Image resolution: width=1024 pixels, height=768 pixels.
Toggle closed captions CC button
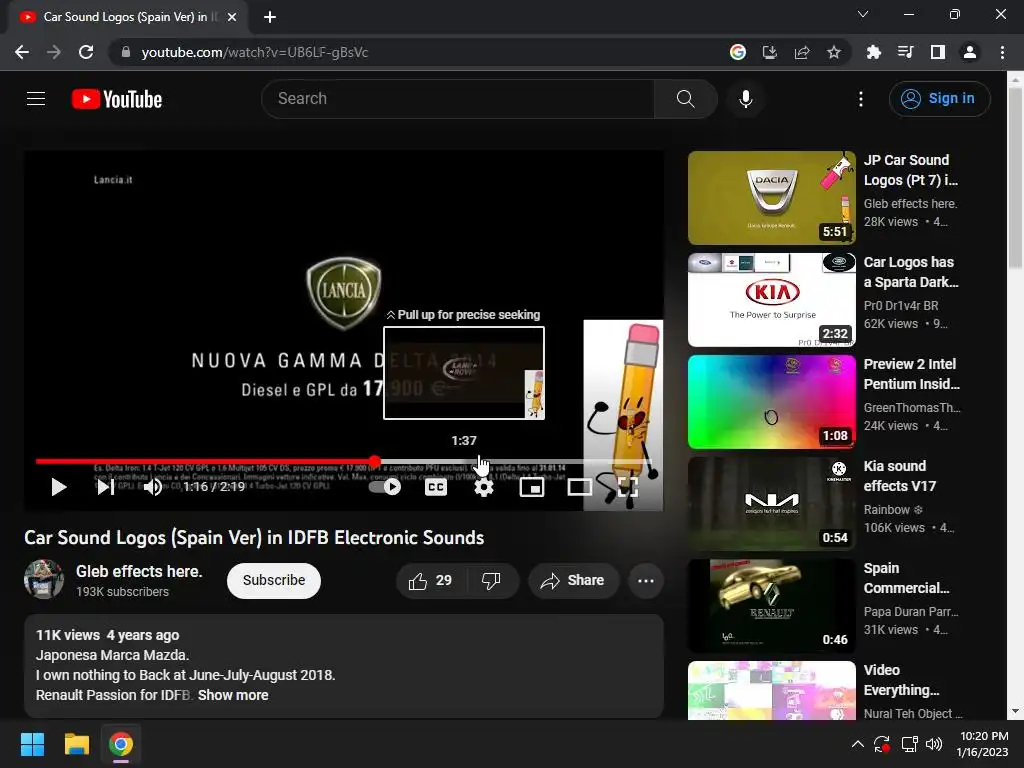pyautogui.click(x=436, y=487)
